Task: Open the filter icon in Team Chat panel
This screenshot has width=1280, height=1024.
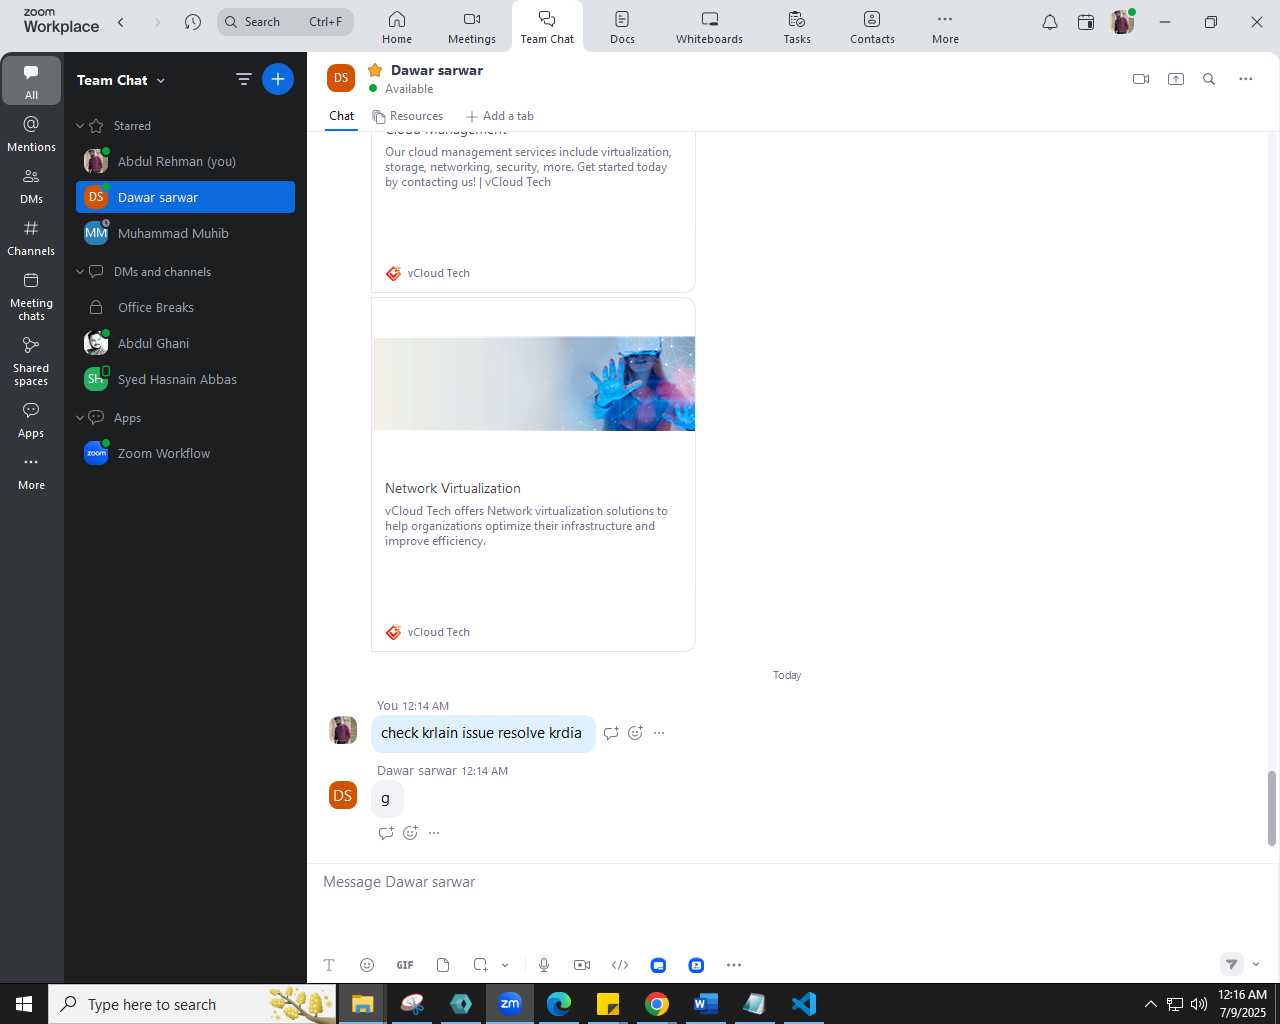Action: pyautogui.click(x=243, y=79)
